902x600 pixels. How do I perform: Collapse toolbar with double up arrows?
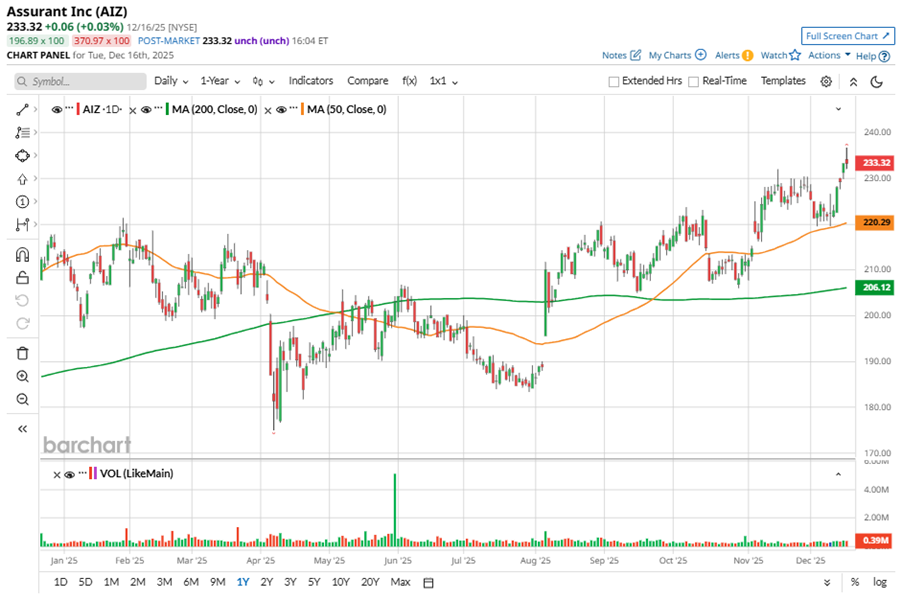[x=854, y=82]
